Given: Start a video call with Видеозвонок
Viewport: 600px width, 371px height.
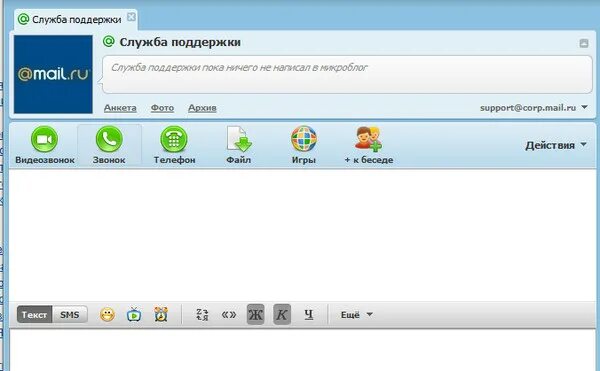Looking at the screenshot, I should coord(45,145).
